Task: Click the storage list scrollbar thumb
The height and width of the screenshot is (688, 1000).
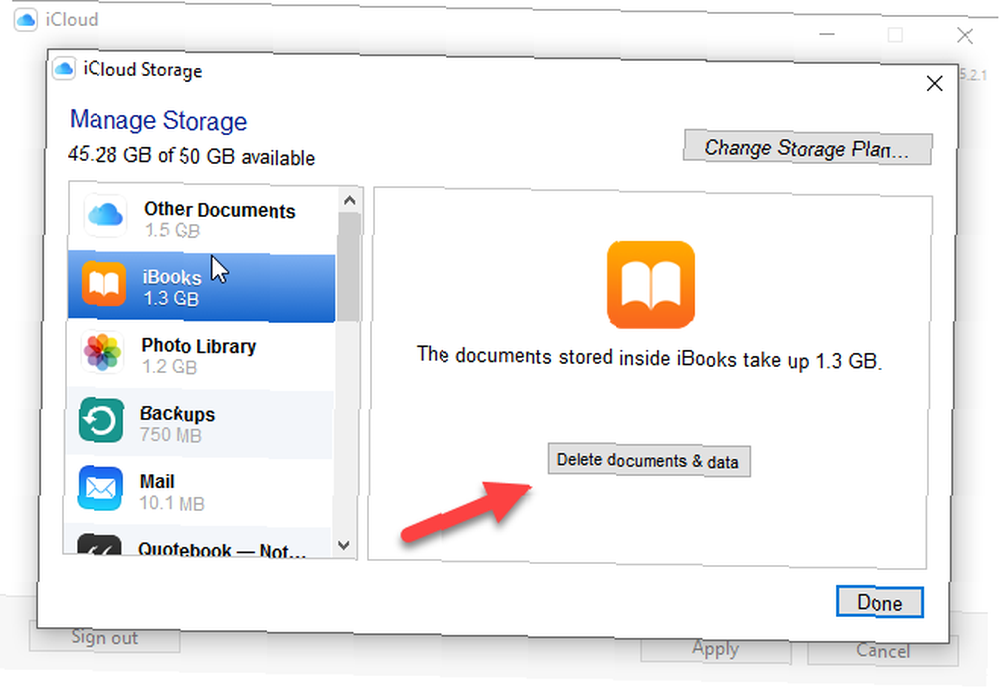Action: 348,267
